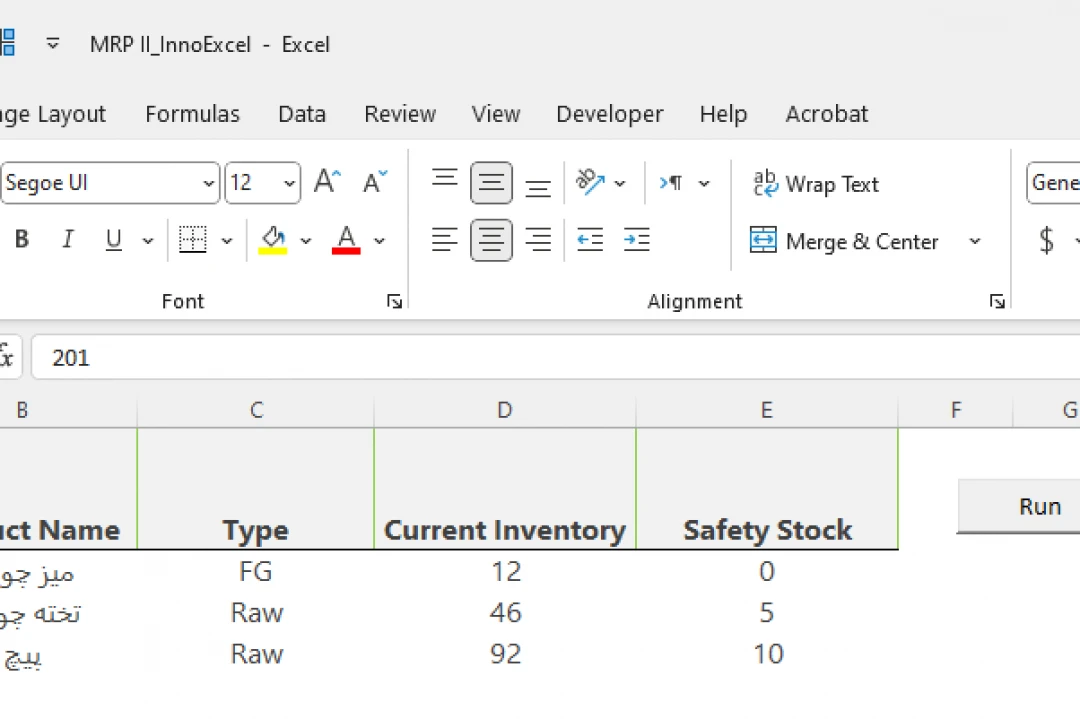Viewport: 1080px width, 719px height.
Task: Click the formula bar showing 201
Action: [550, 358]
